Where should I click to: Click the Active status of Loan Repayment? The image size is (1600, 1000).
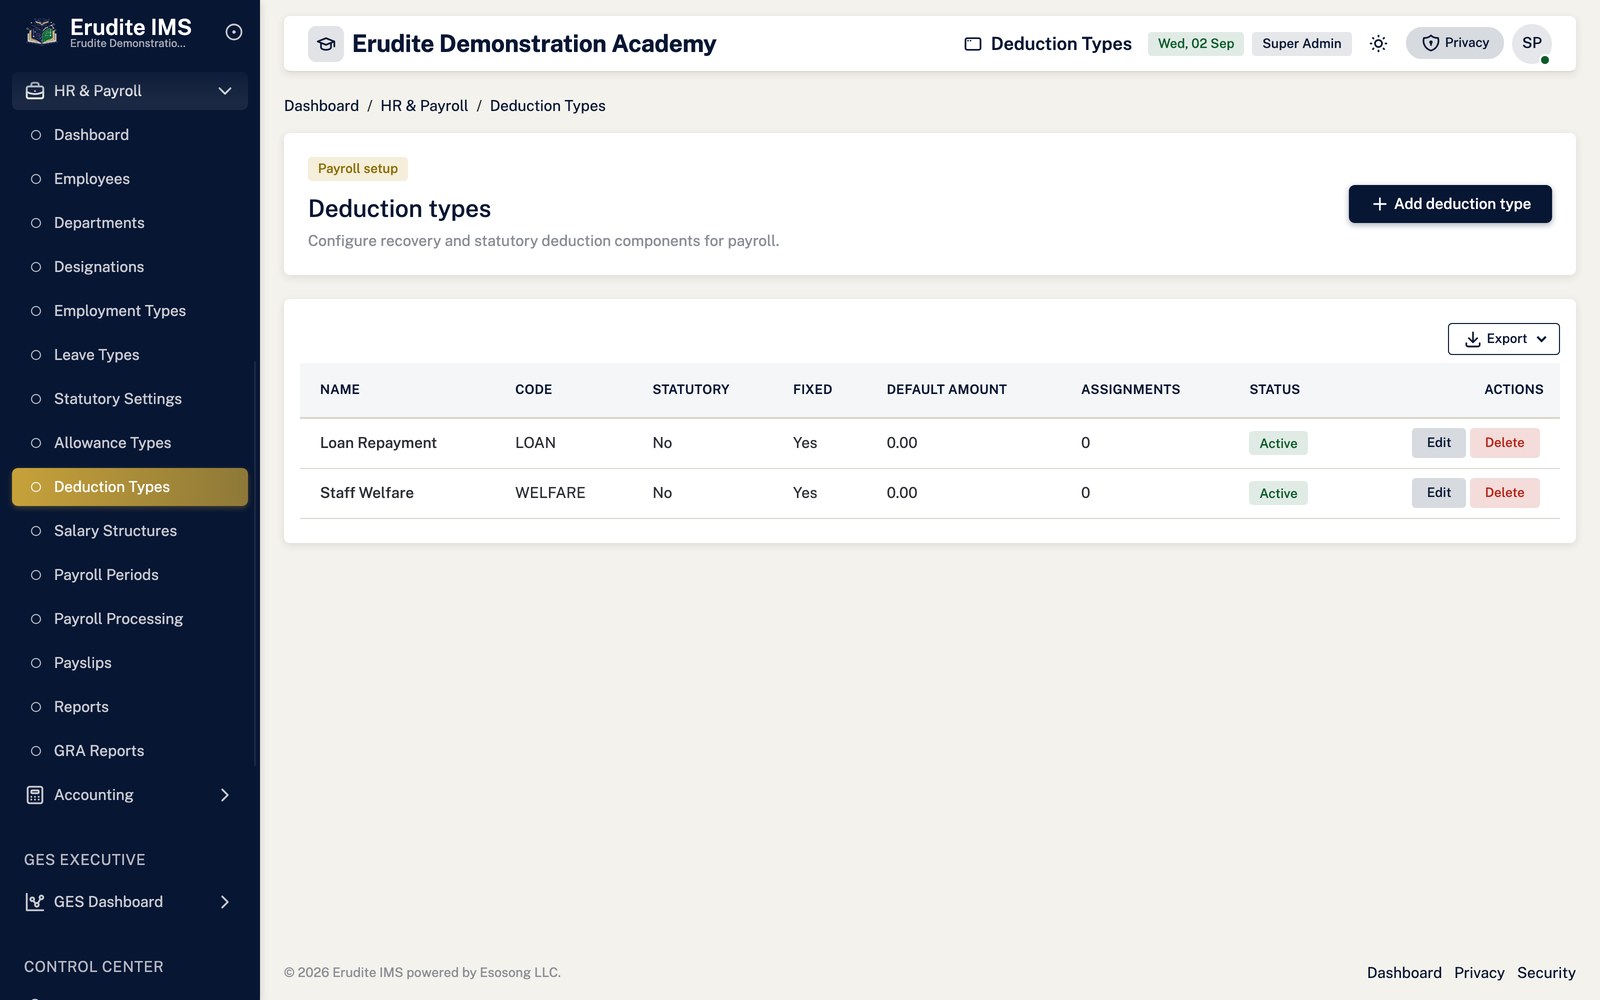[x=1278, y=443]
